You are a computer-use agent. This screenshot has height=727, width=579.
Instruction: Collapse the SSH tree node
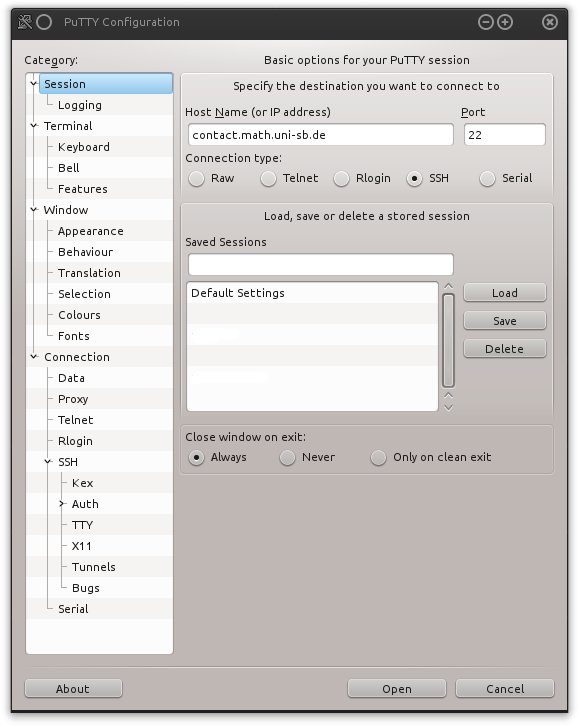point(48,462)
